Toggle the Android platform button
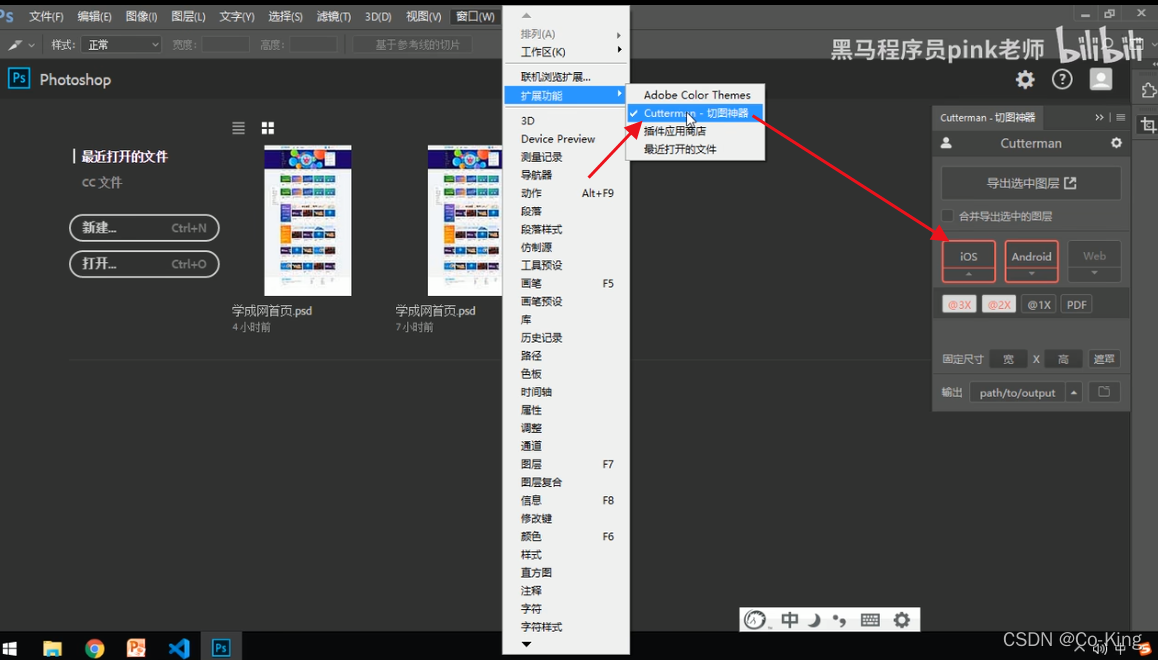 [1031, 256]
